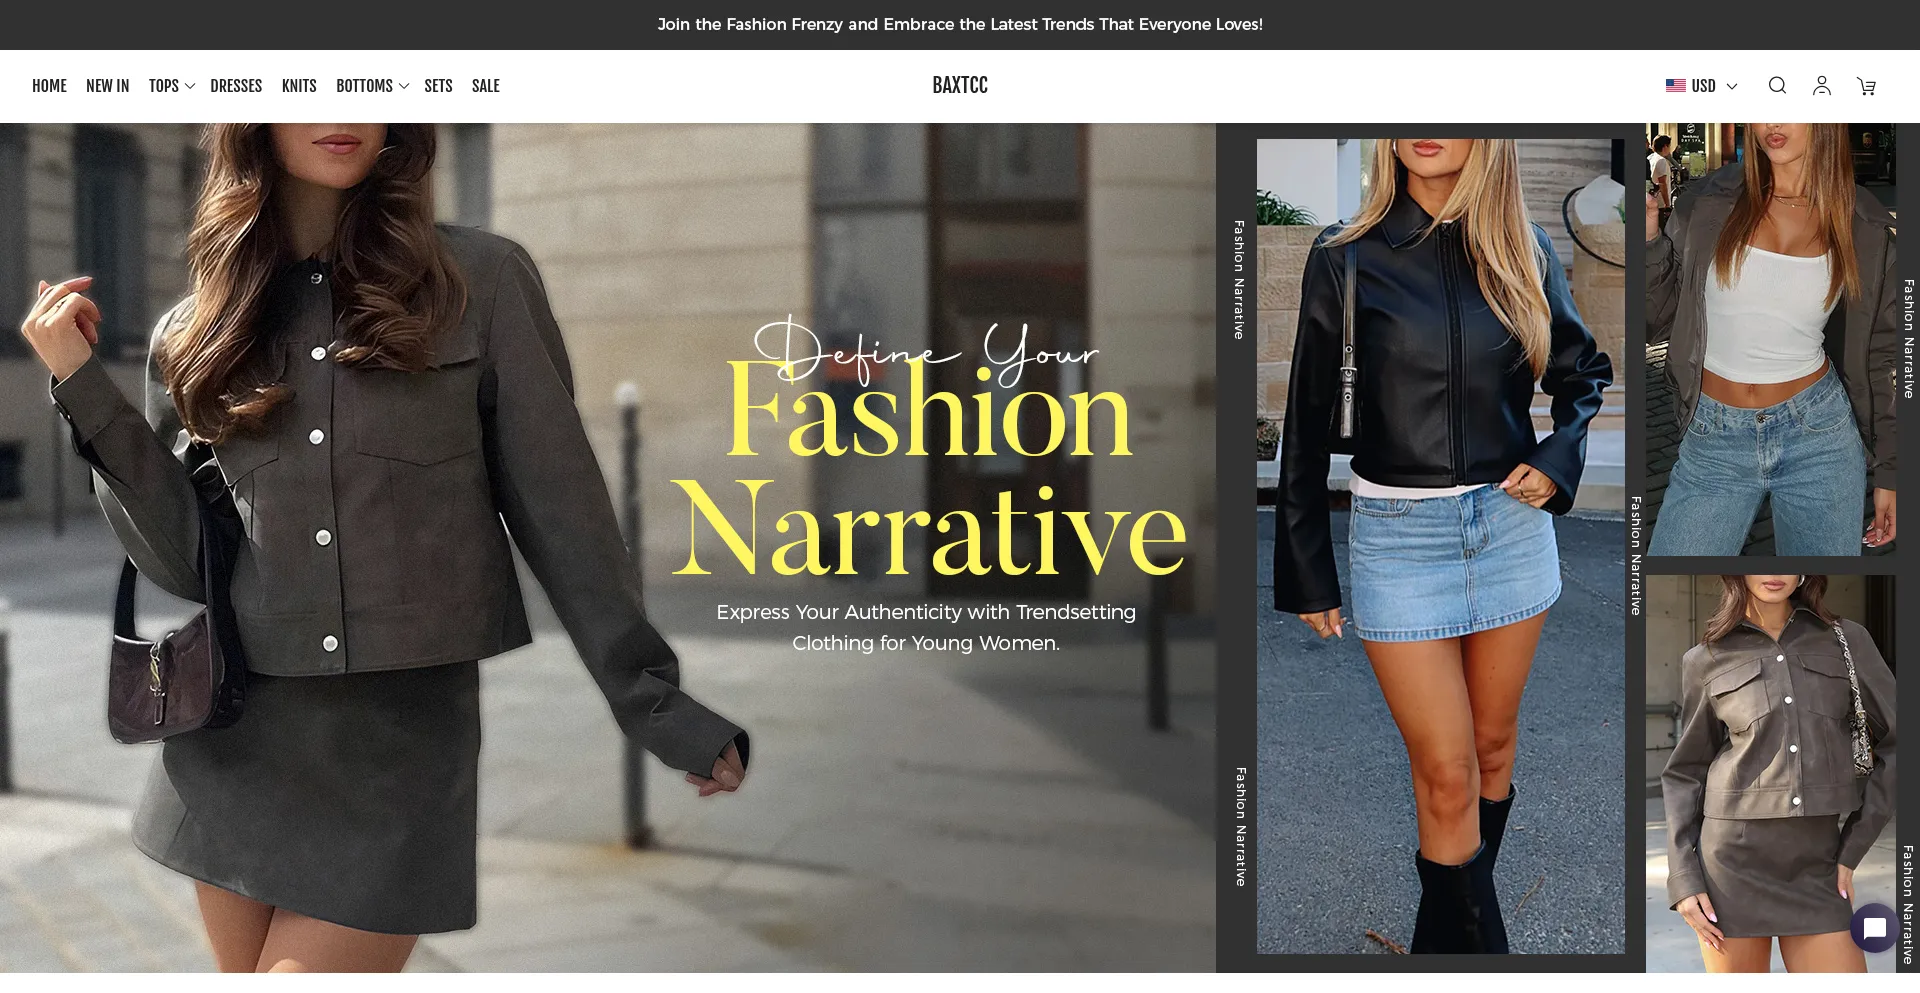
Task: Select the white crop top photo
Action: [1770, 339]
